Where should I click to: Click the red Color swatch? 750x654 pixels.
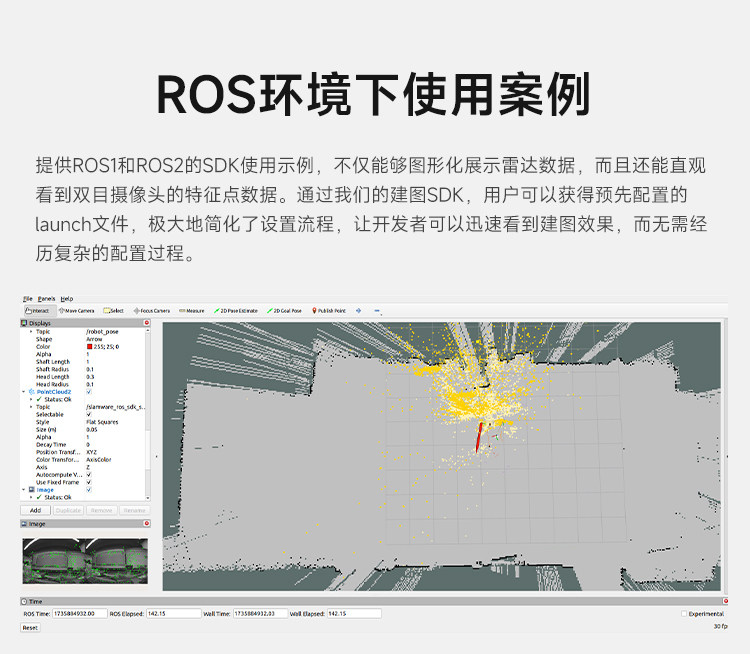tap(89, 347)
